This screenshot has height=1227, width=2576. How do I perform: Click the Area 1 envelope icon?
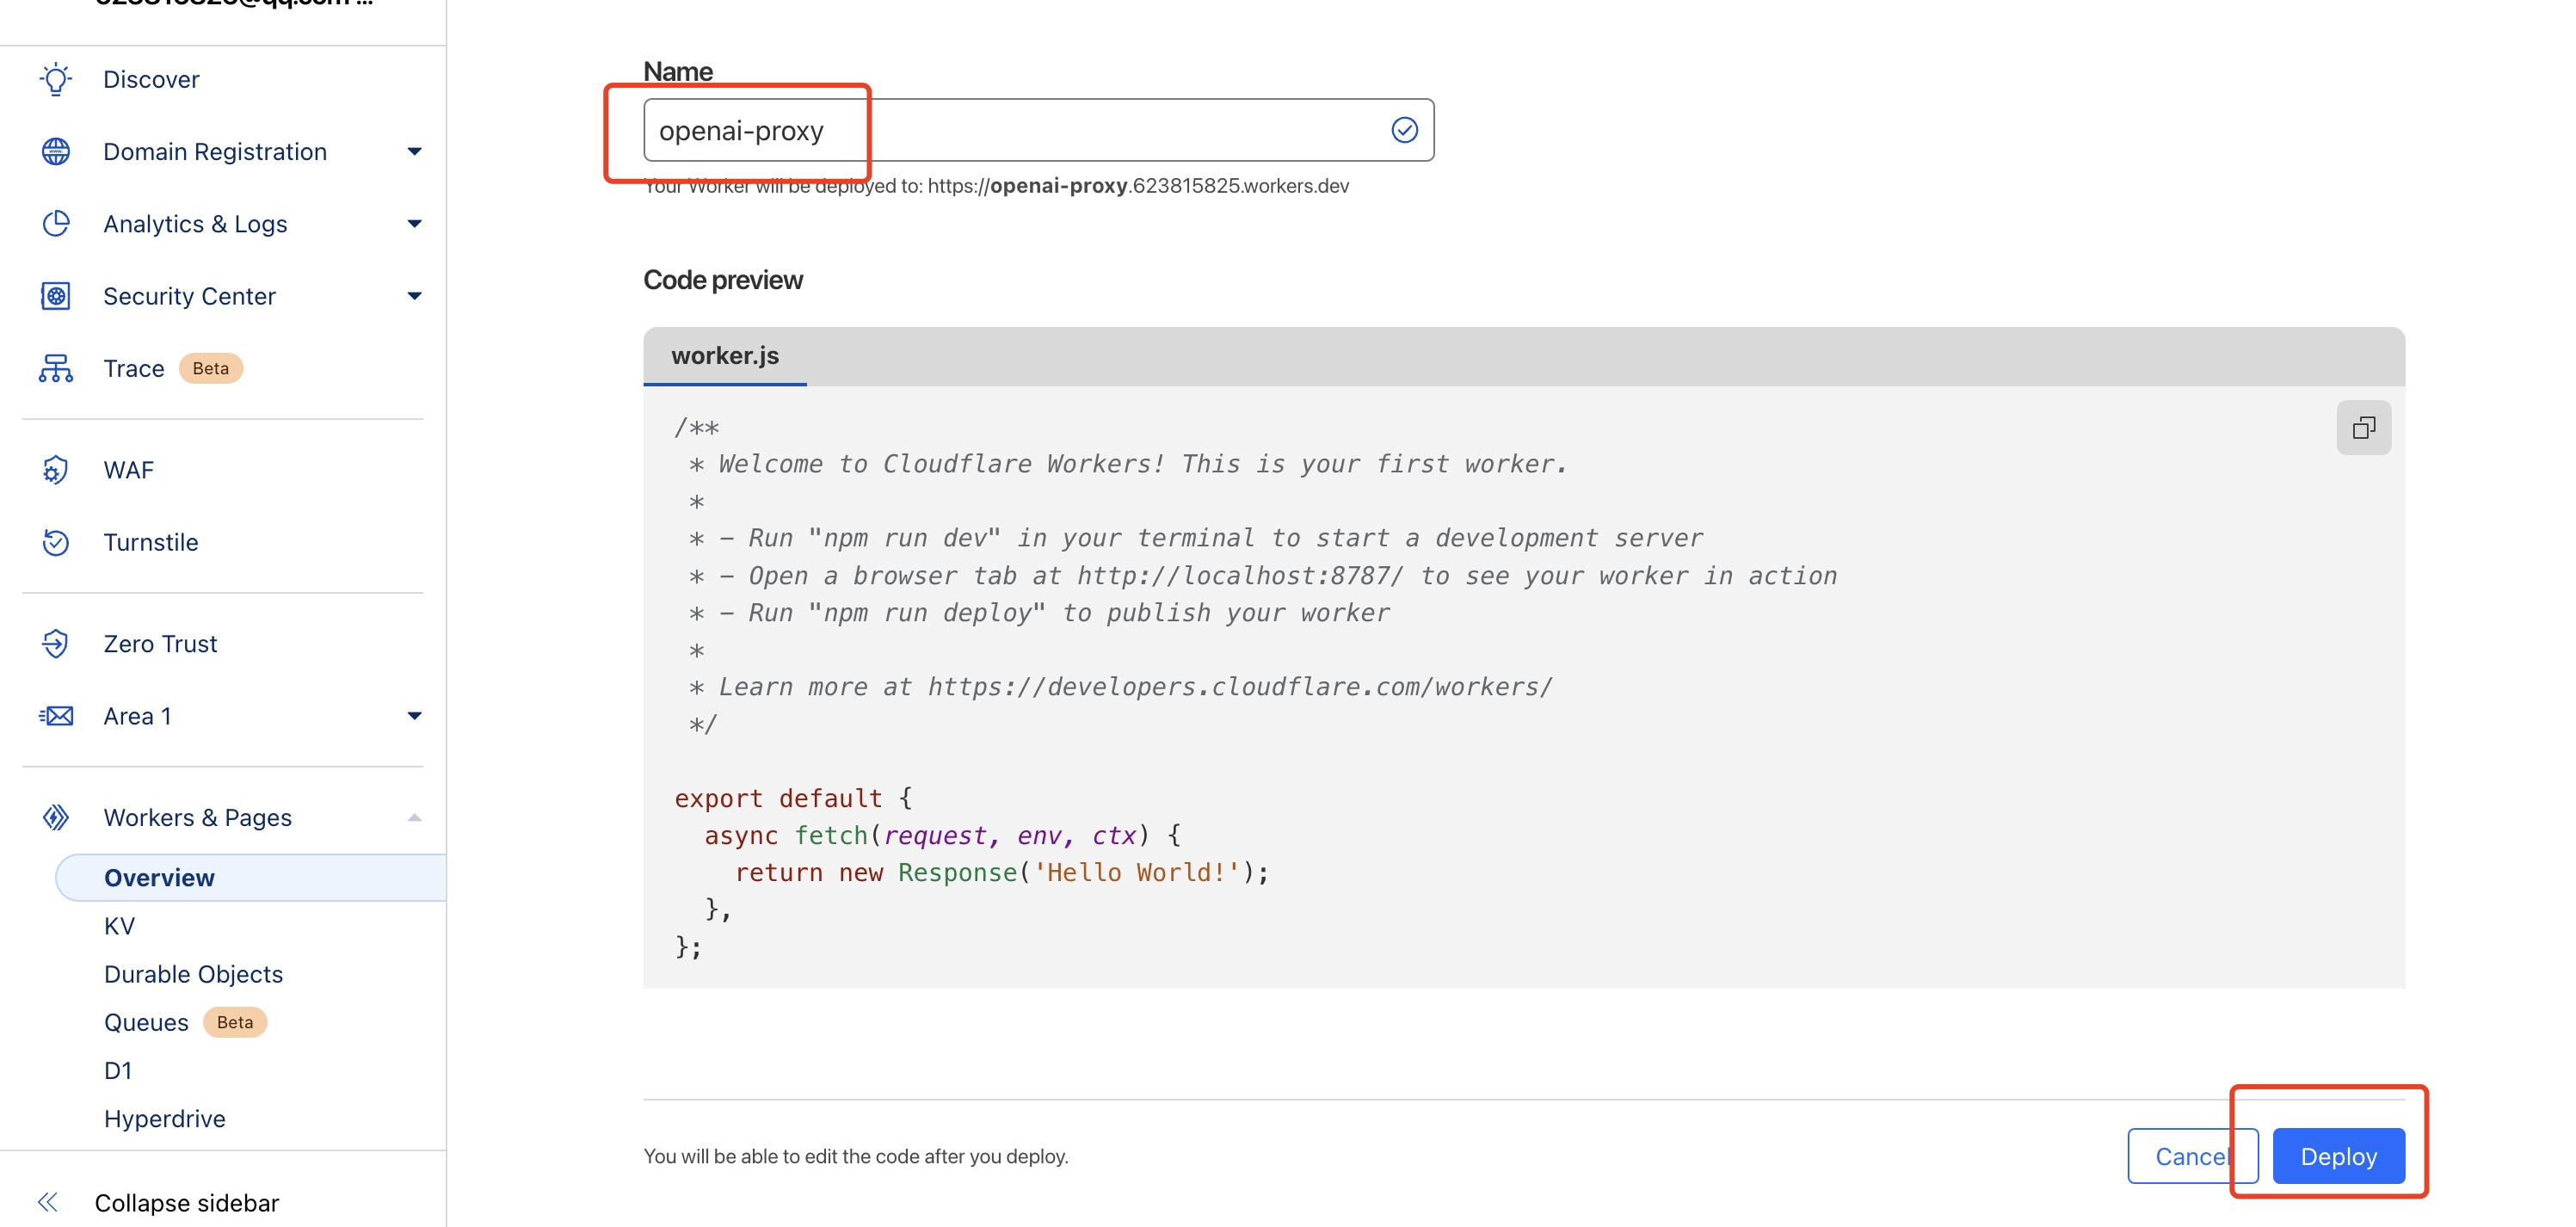56,716
